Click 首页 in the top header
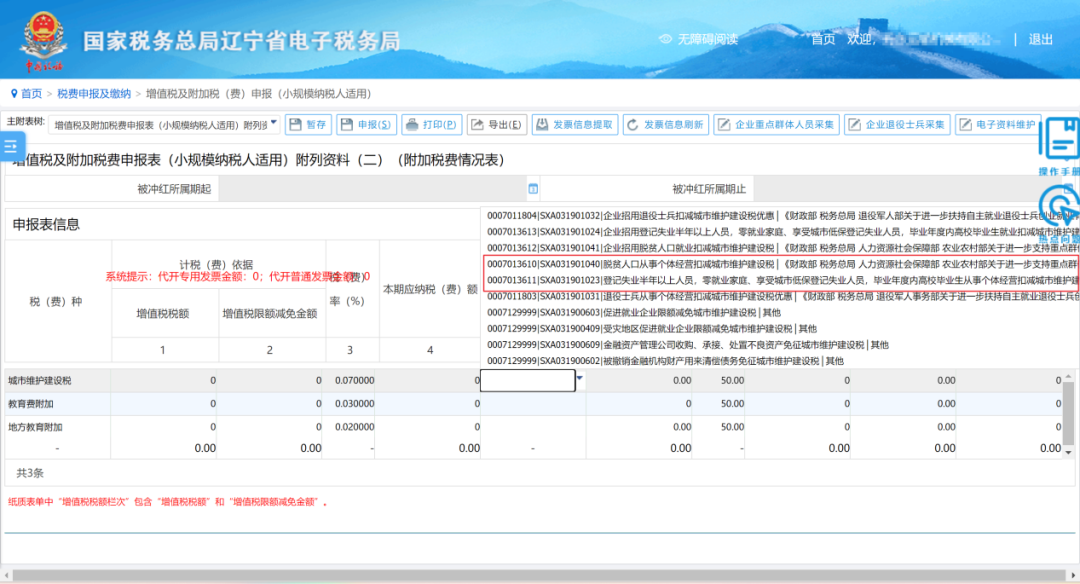1080x584 pixels. [823, 39]
